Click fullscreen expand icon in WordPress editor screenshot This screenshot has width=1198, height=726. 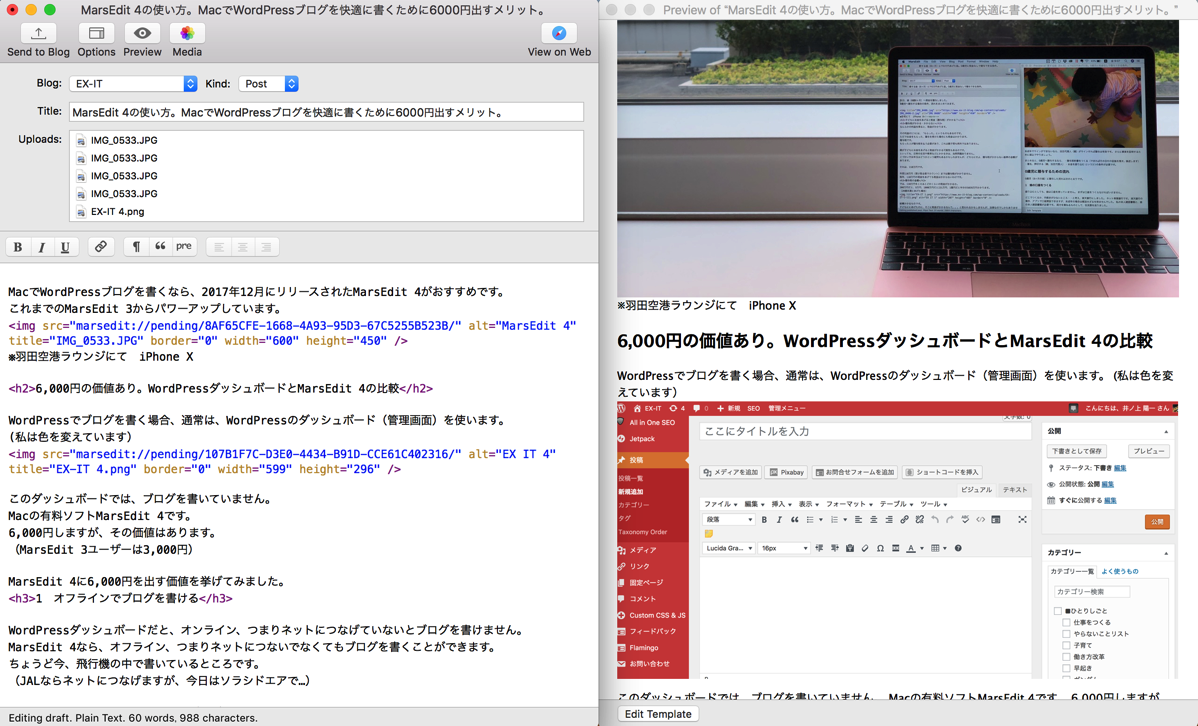click(1022, 520)
